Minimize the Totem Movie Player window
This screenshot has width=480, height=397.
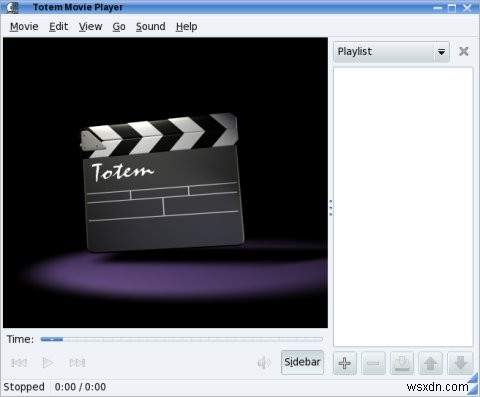pyautogui.click(x=438, y=8)
